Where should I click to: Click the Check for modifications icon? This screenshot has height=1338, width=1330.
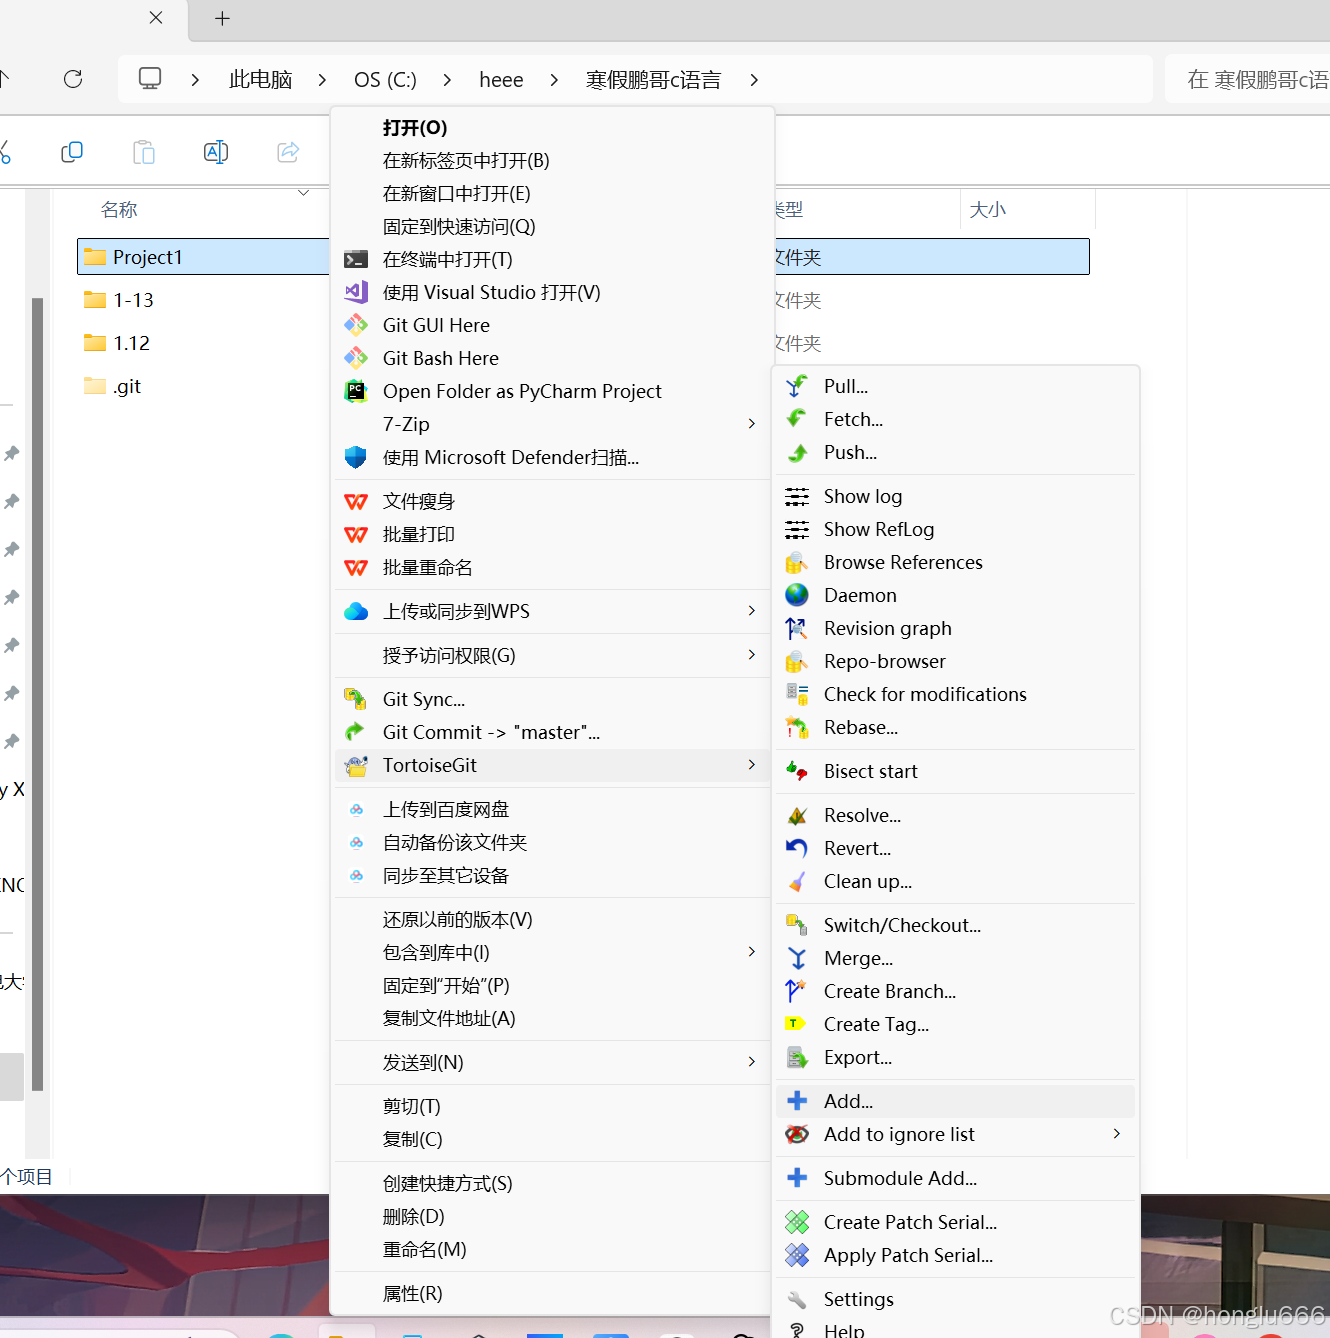pos(797,694)
